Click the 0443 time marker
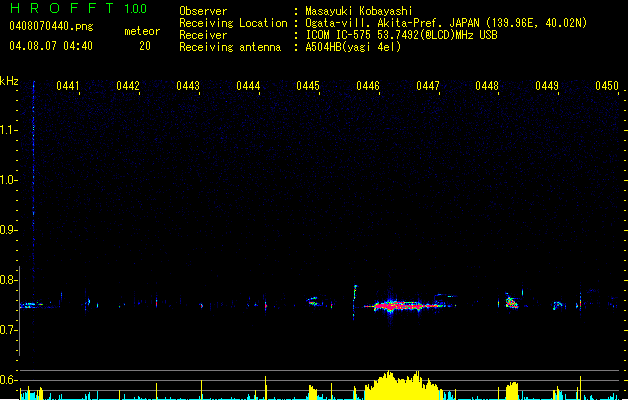The height and width of the screenshot is (400, 629). tap(188, 85)
